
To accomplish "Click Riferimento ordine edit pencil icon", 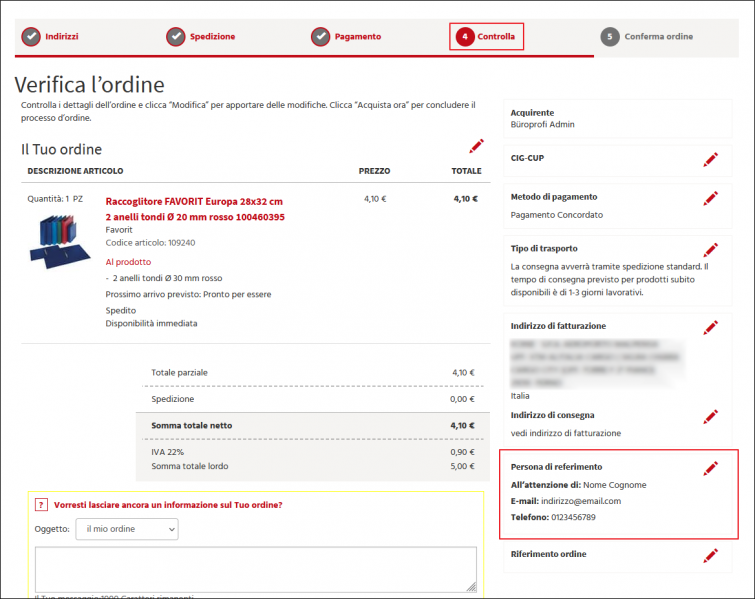I will pos(710,555).
